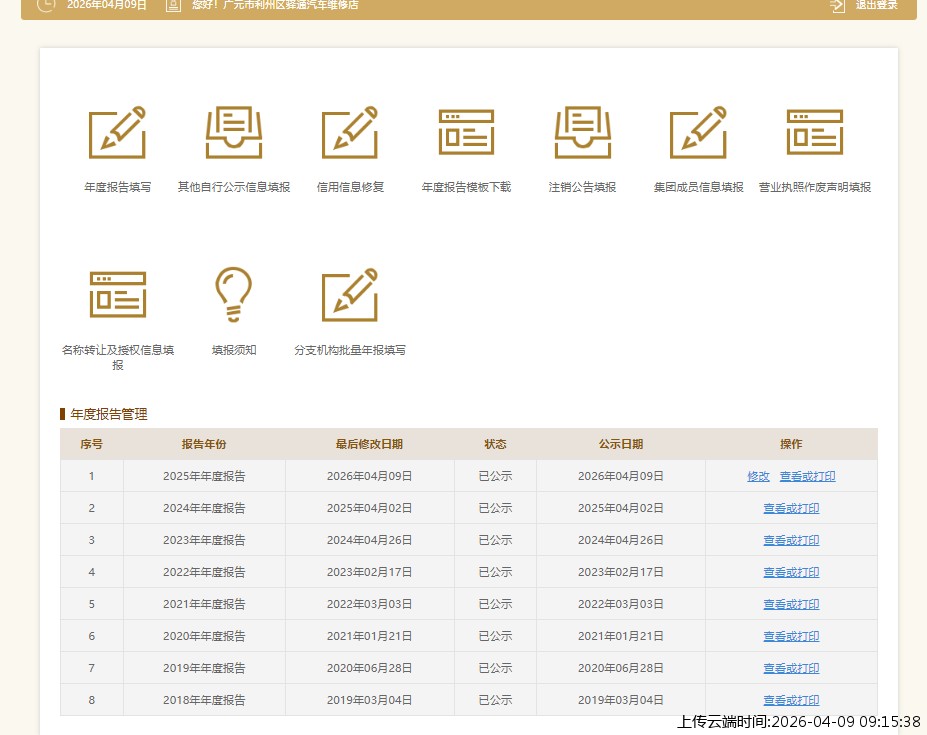Open 注销公告填报 icon
The image size is (927, 735).
tap(582, 133)
